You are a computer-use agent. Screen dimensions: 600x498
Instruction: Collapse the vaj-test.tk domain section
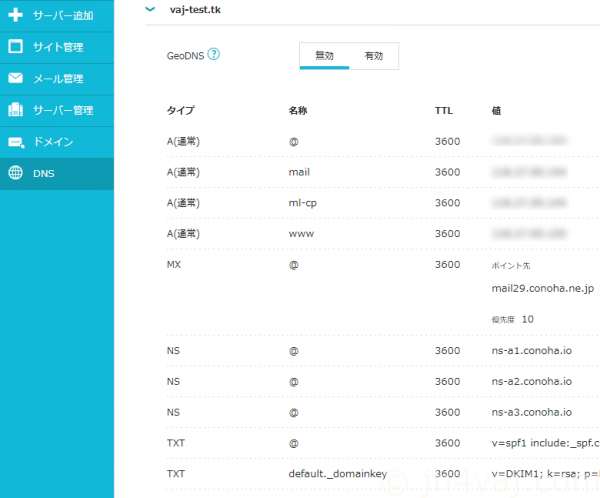click(x=150, y=8)
